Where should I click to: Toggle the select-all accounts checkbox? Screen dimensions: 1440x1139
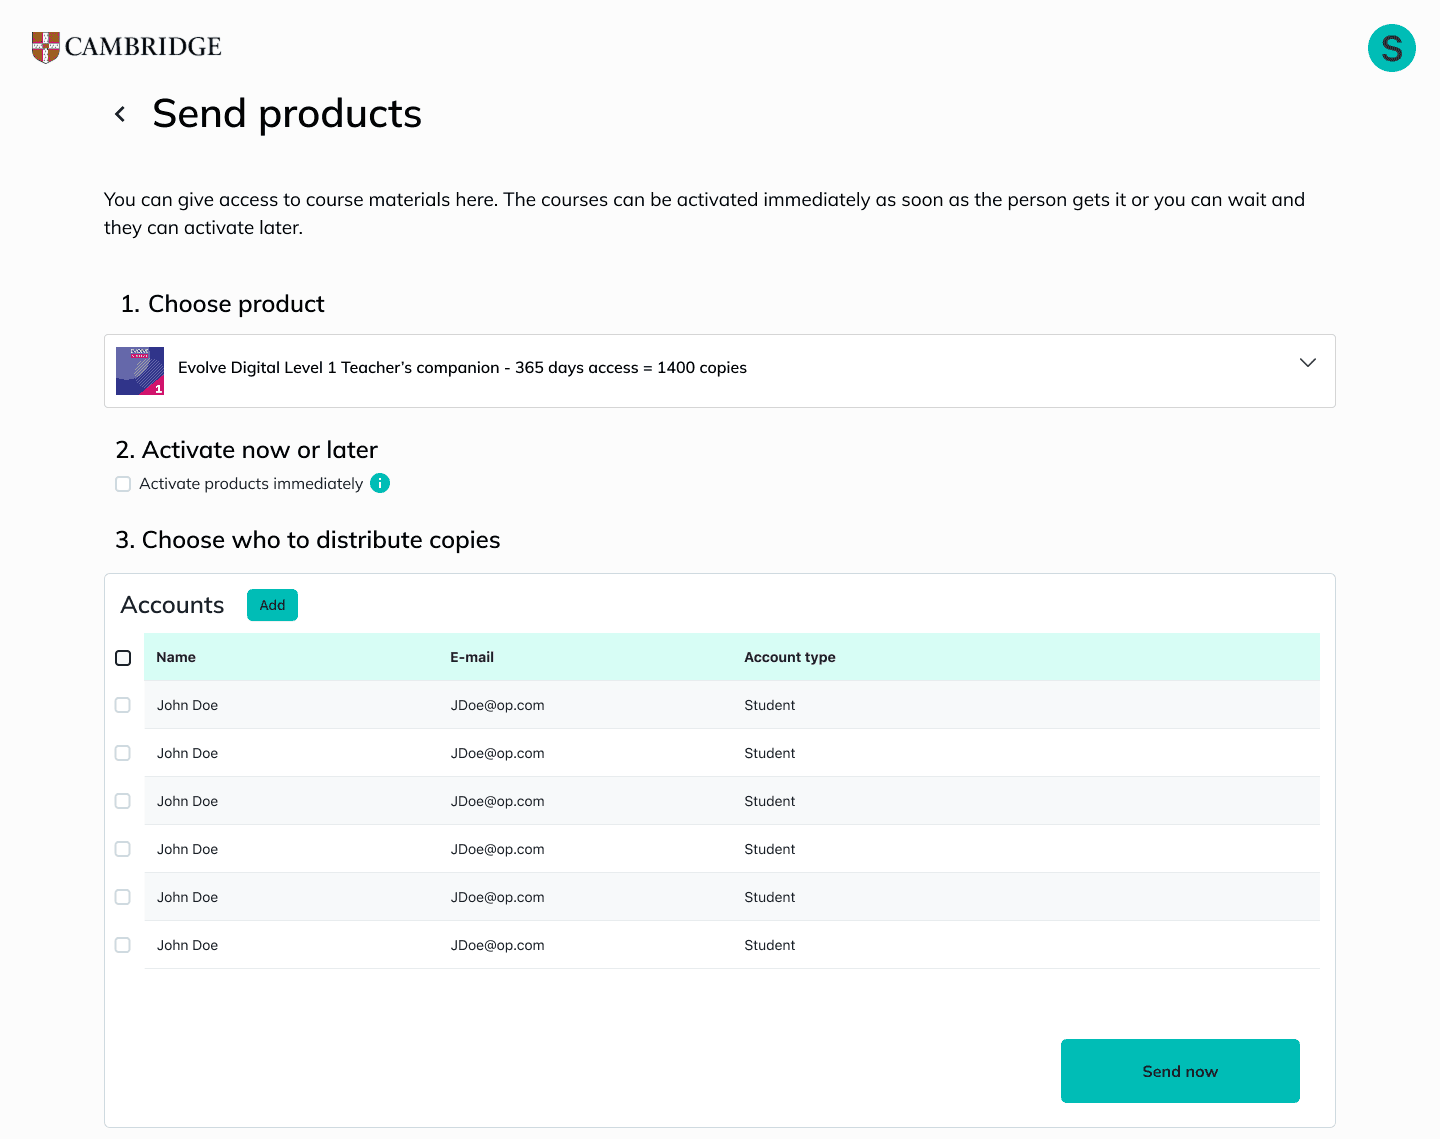coord(123,658)
